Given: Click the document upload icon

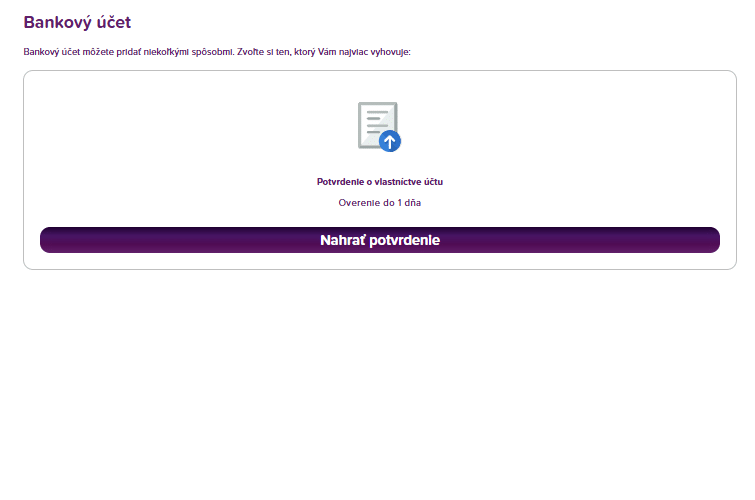Looking at the screenshot, I should (x=379, y=127).
